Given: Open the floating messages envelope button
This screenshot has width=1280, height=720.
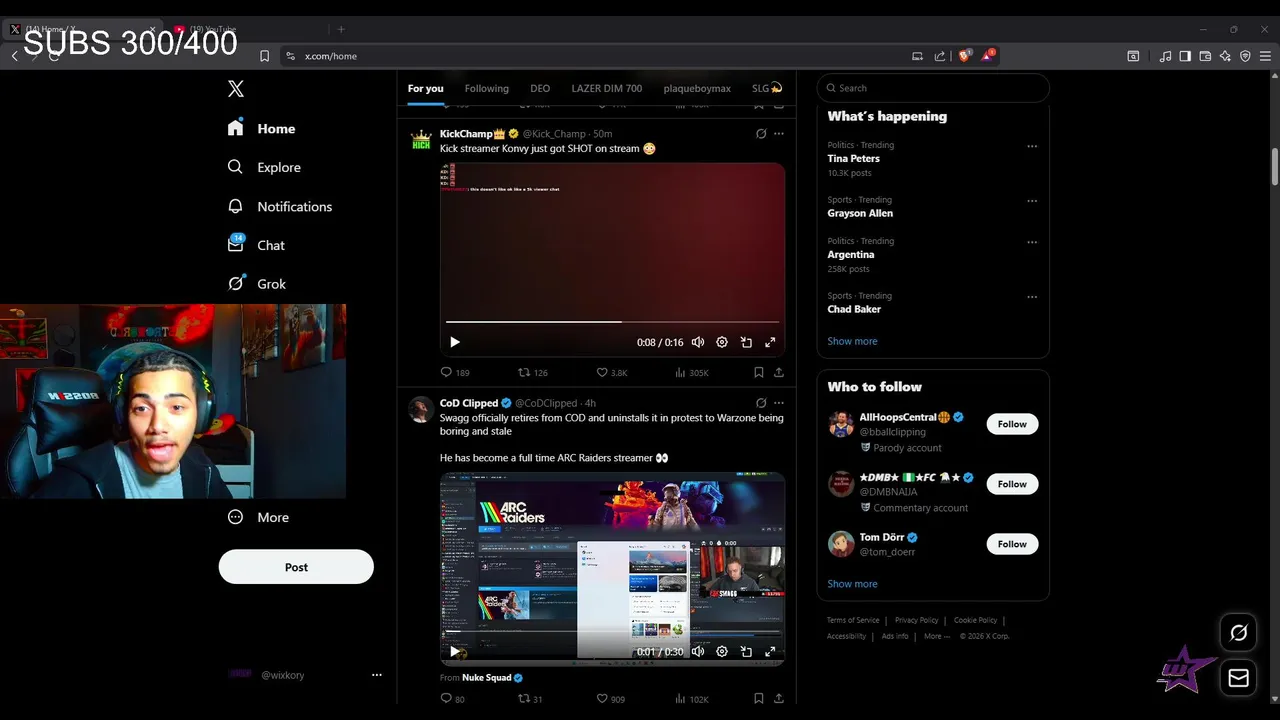Looking at the screenshot, I should [1239, 678].
